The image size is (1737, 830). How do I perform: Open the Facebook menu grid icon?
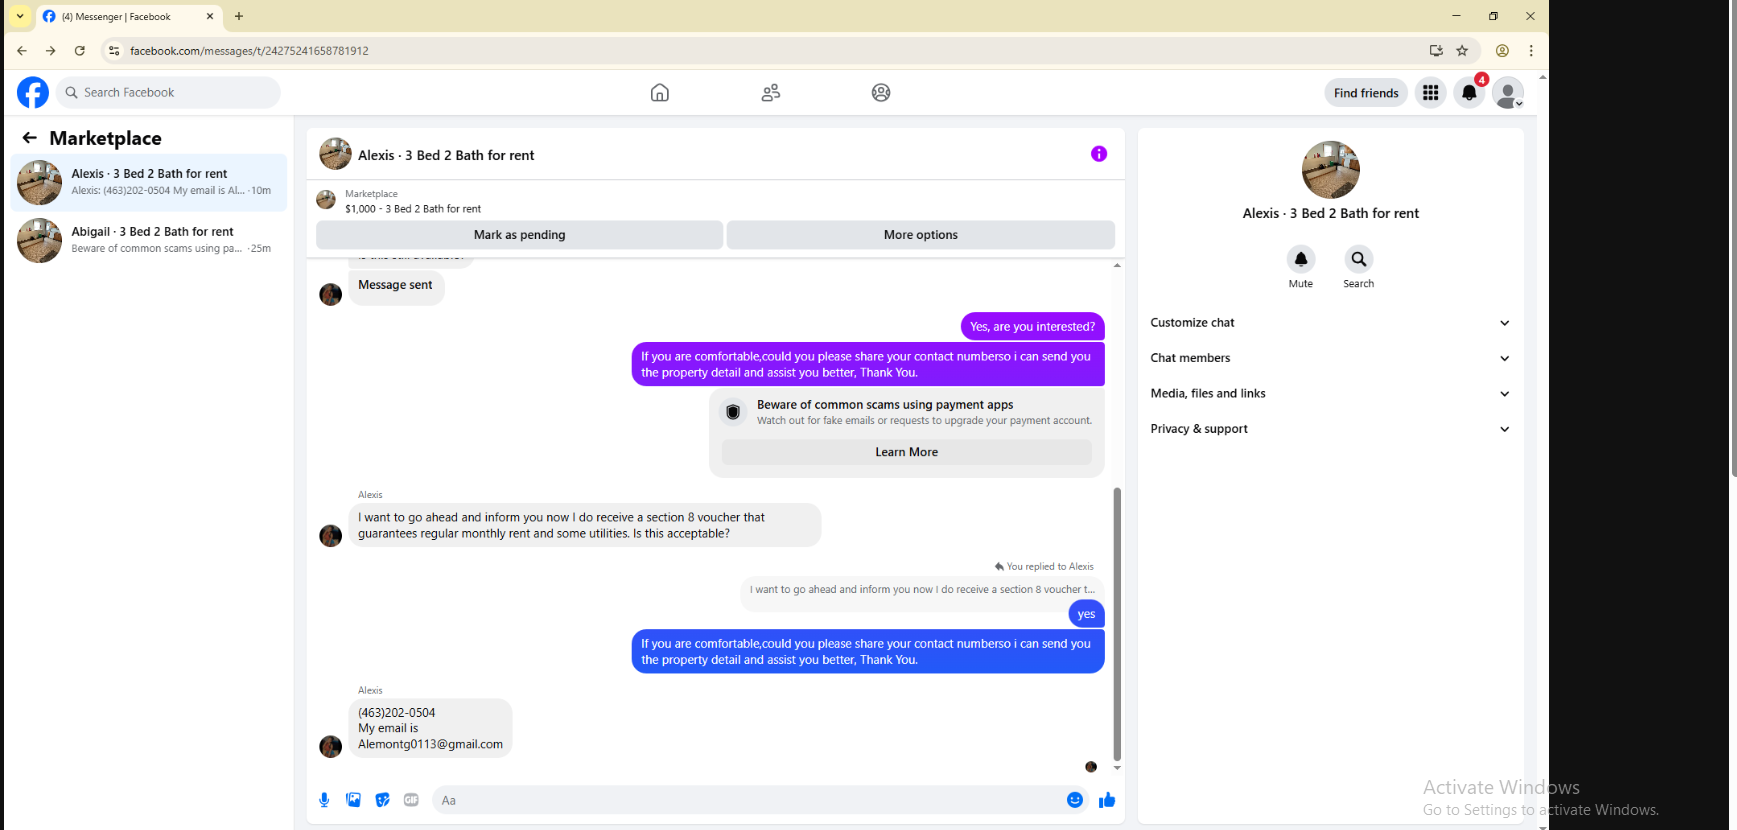point(1431,93)
